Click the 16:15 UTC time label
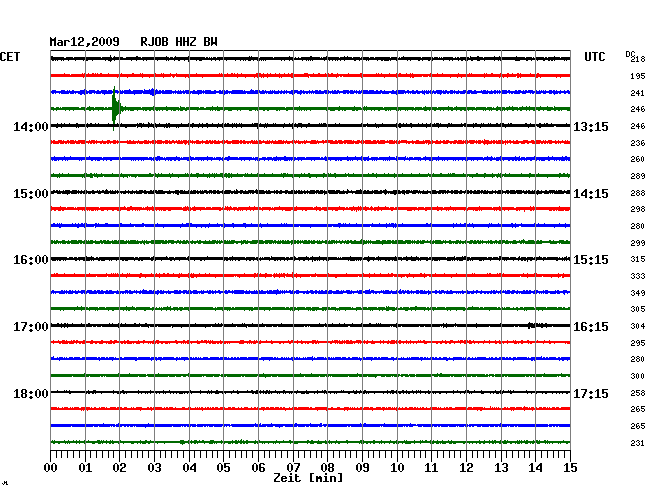The width and height of the screenshot is (650, 494). (591, 327)
